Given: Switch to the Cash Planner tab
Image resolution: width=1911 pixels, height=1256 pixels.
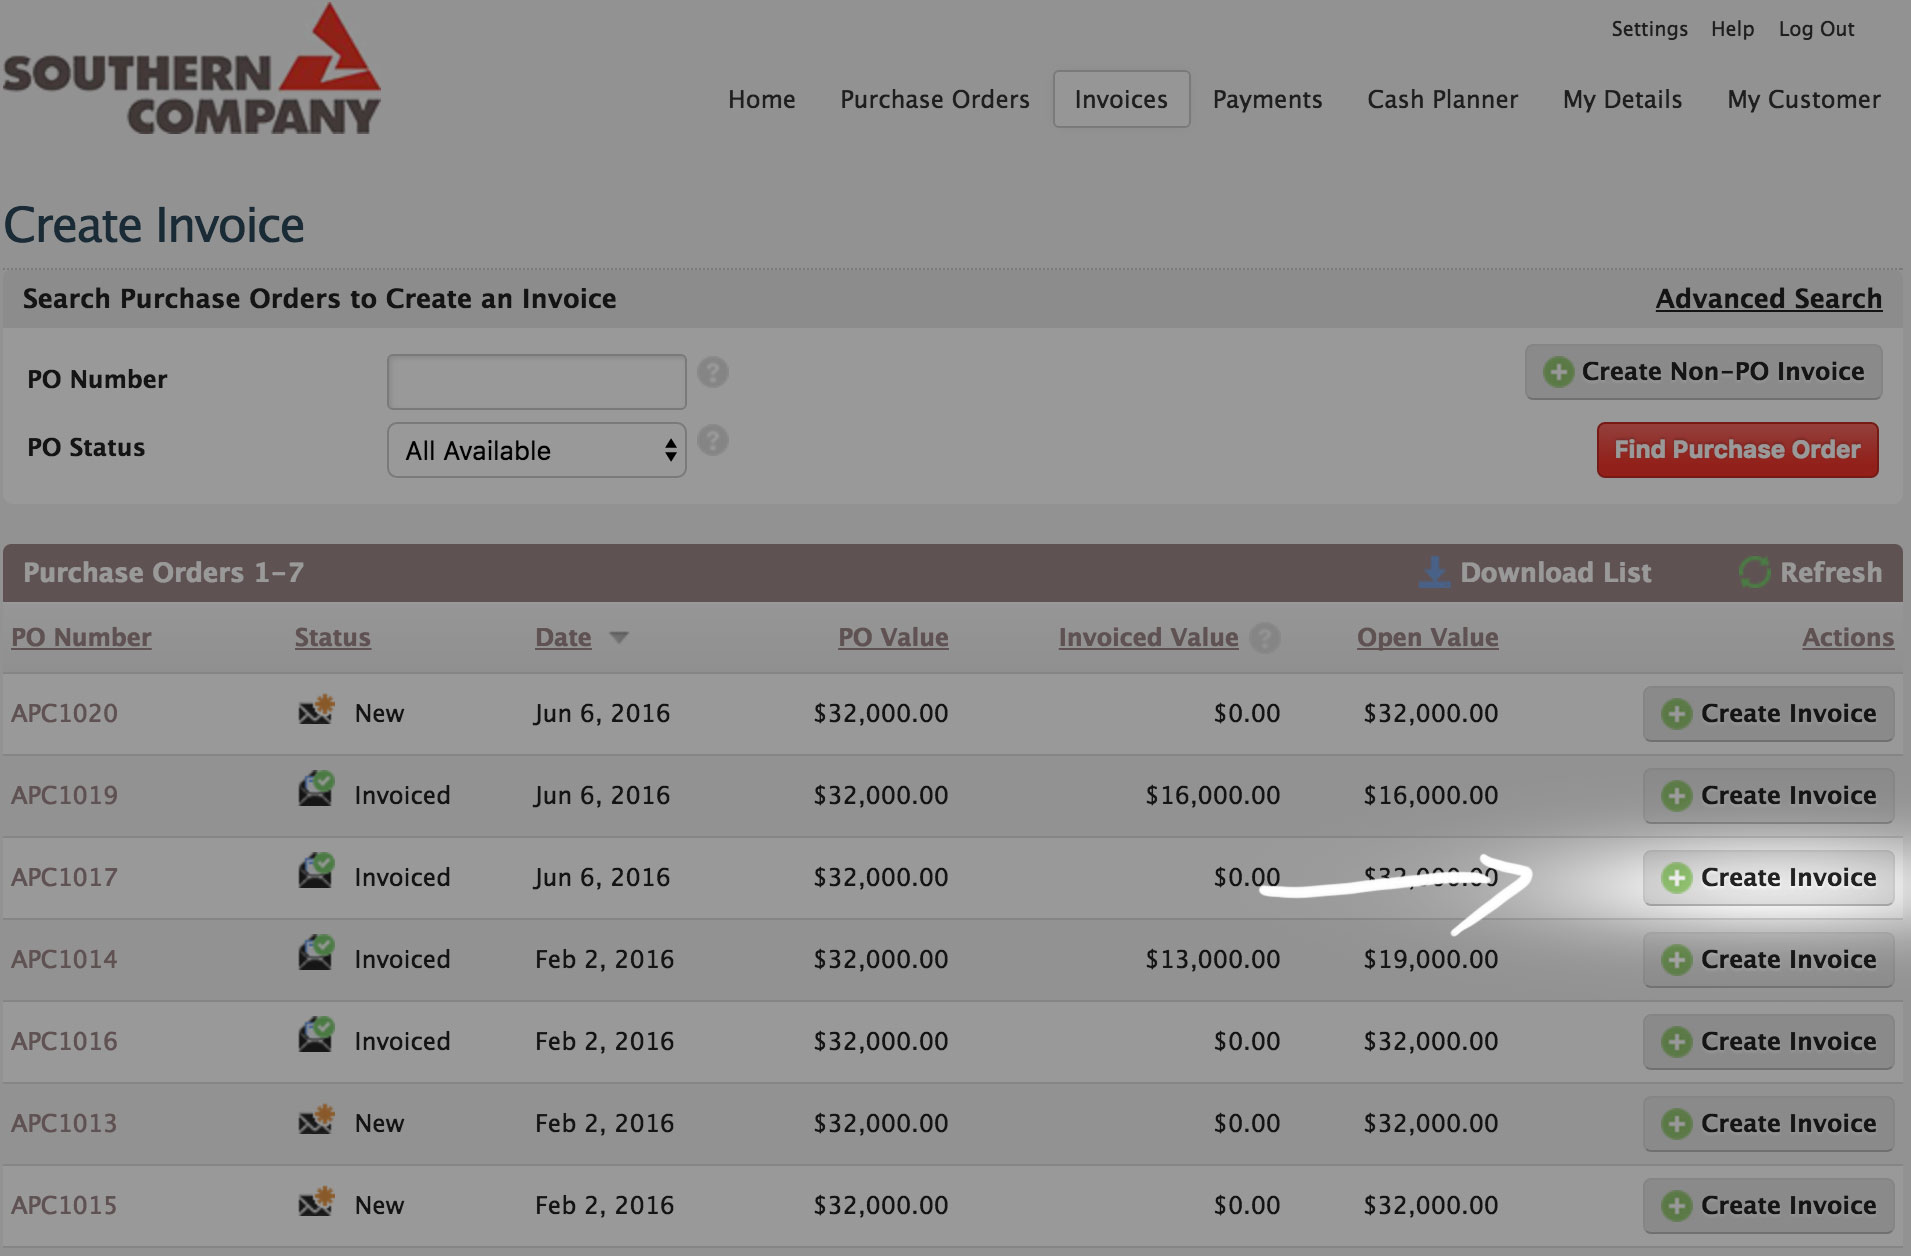Looking at the screenshot, I should 1443,99.
